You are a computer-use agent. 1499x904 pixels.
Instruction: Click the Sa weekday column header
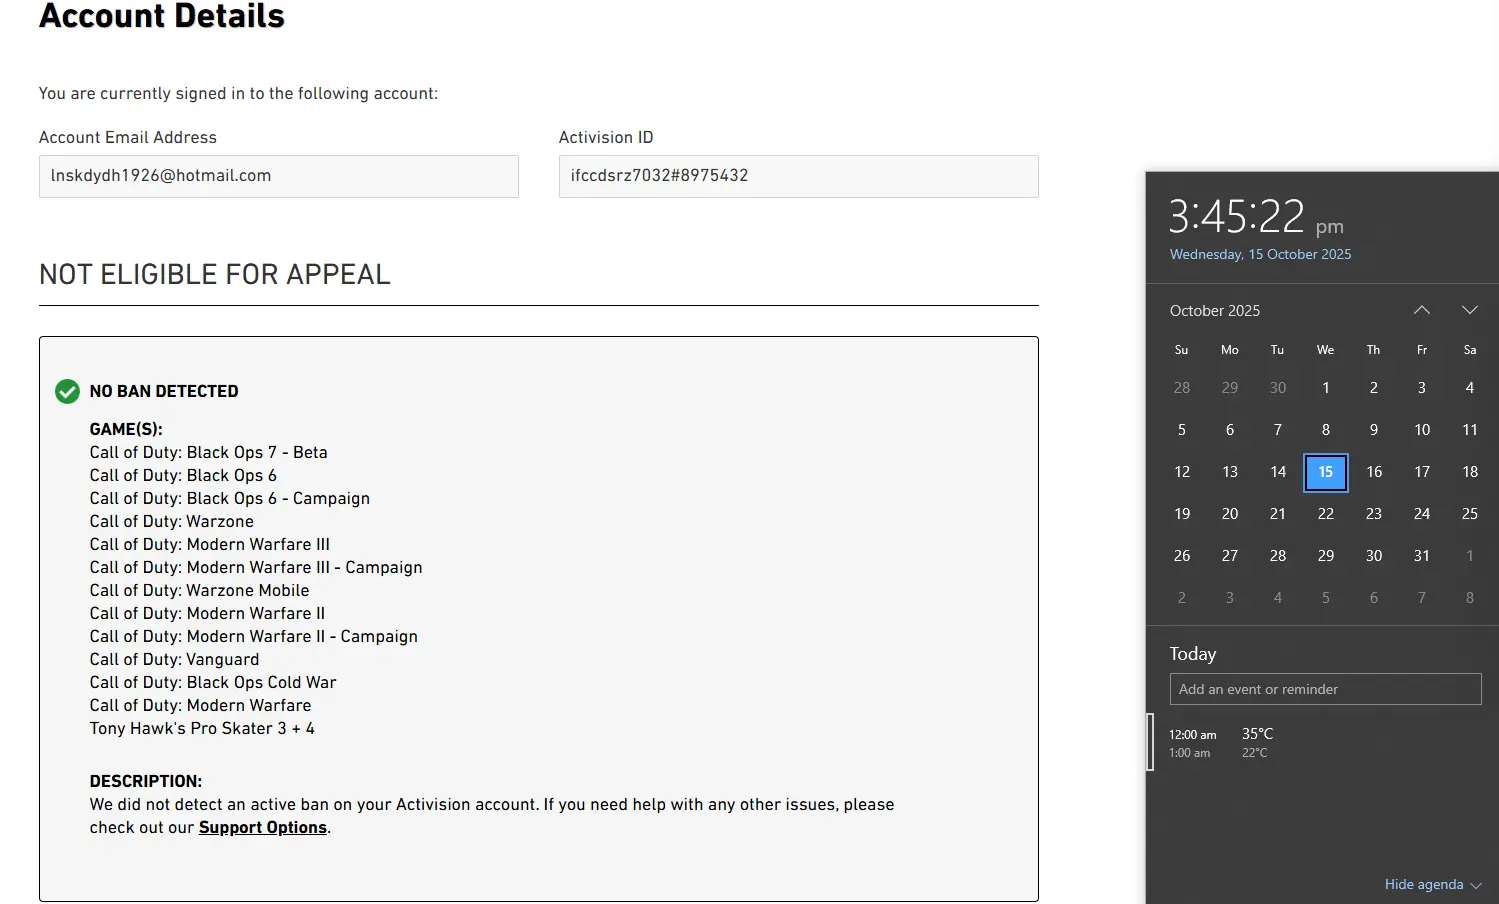(1470, 350)
